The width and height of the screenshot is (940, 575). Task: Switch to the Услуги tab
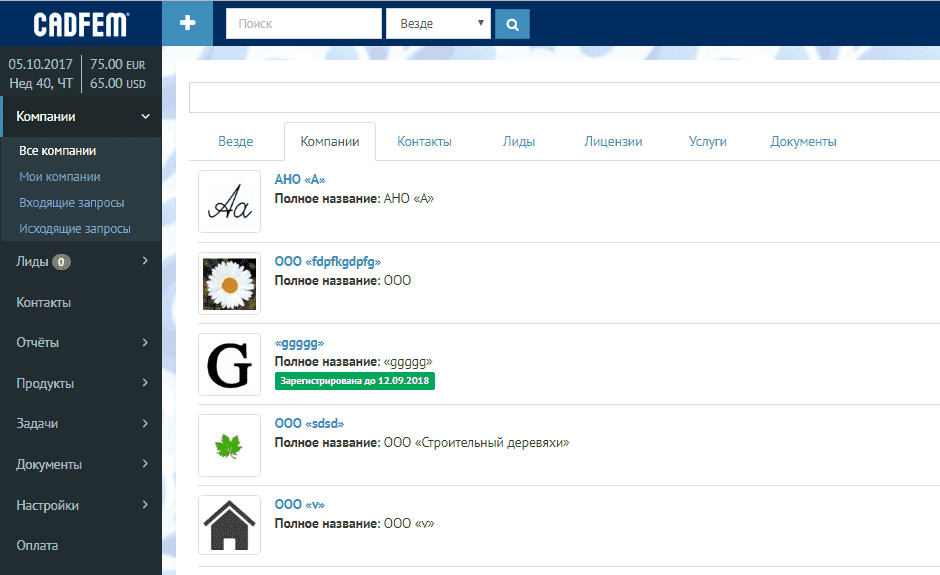(x=707, y=142)
